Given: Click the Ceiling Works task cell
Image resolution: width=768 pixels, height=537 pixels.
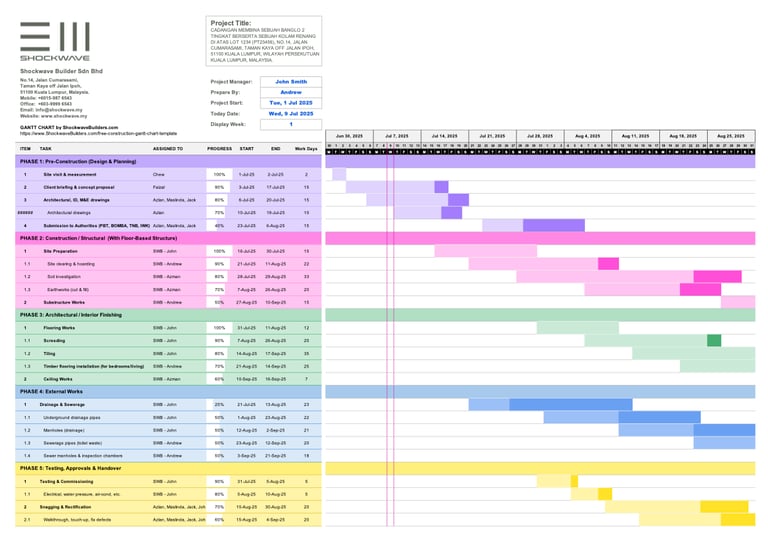Looking at the screenshot, I should point(57,379).
